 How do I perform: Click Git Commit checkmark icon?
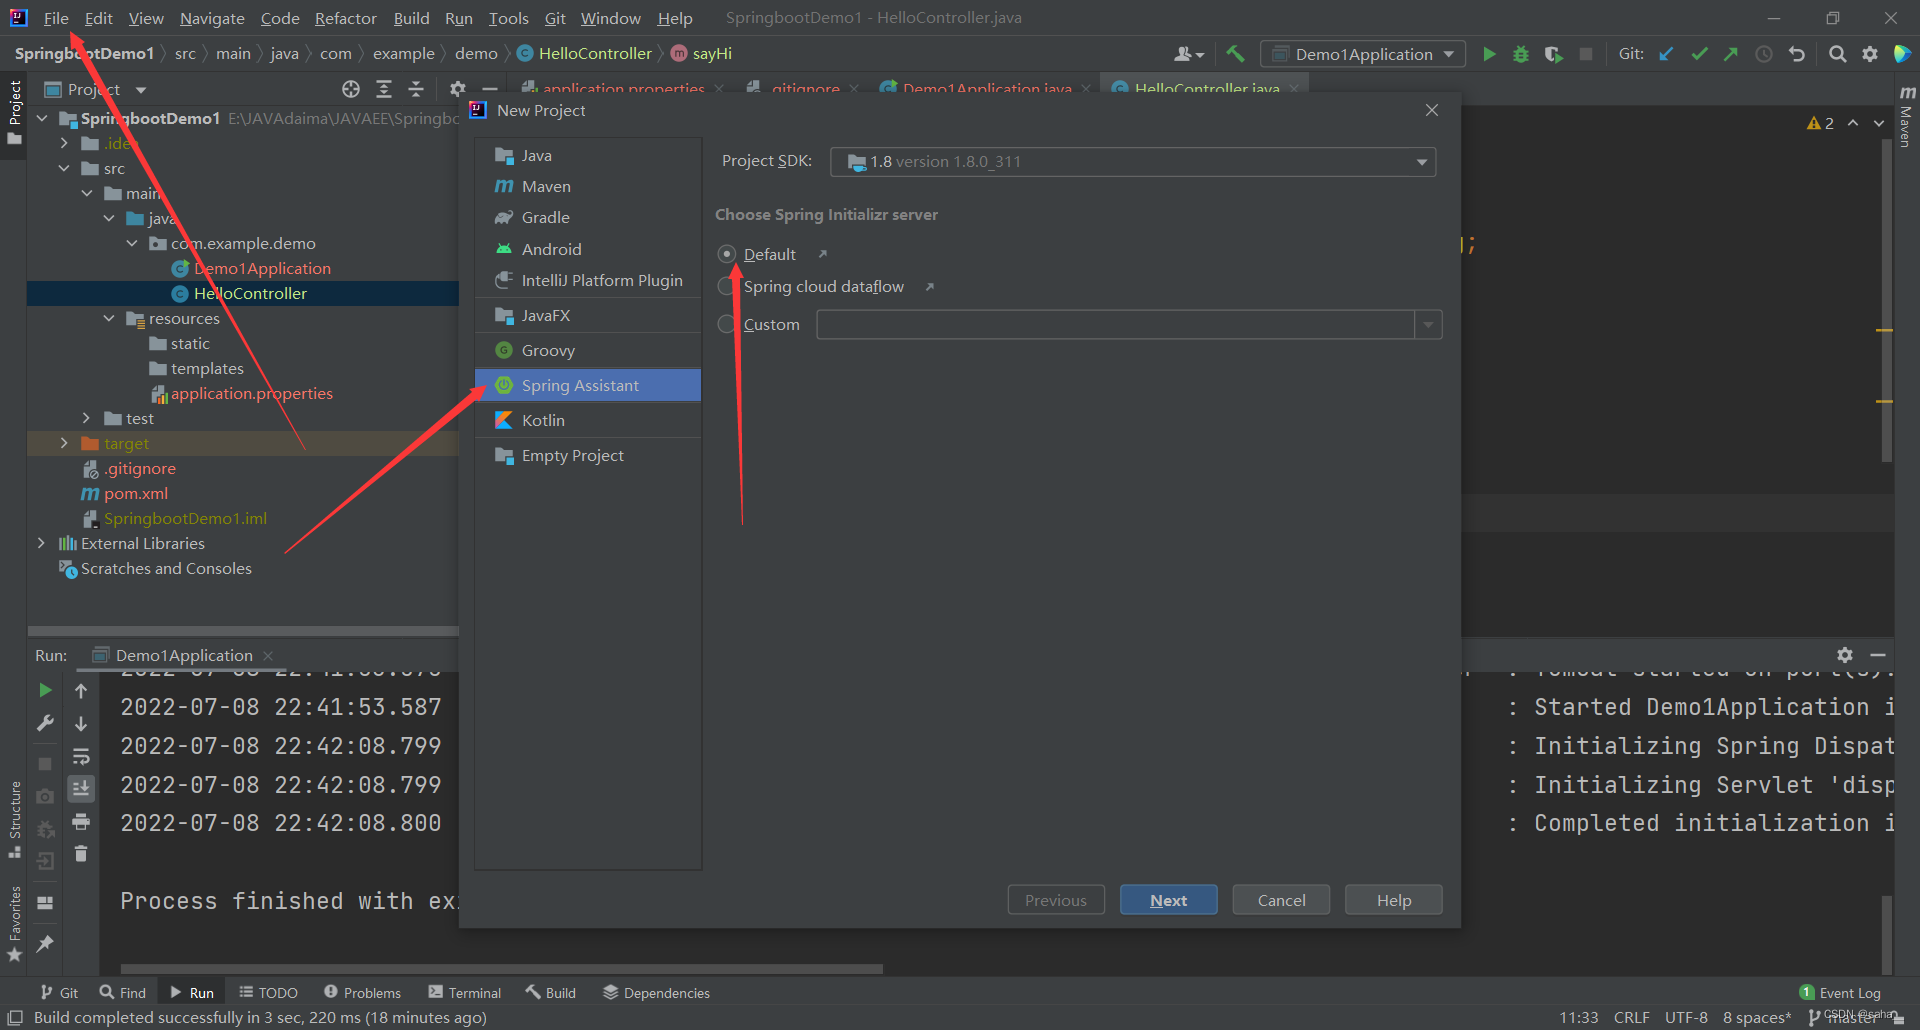1699,54
